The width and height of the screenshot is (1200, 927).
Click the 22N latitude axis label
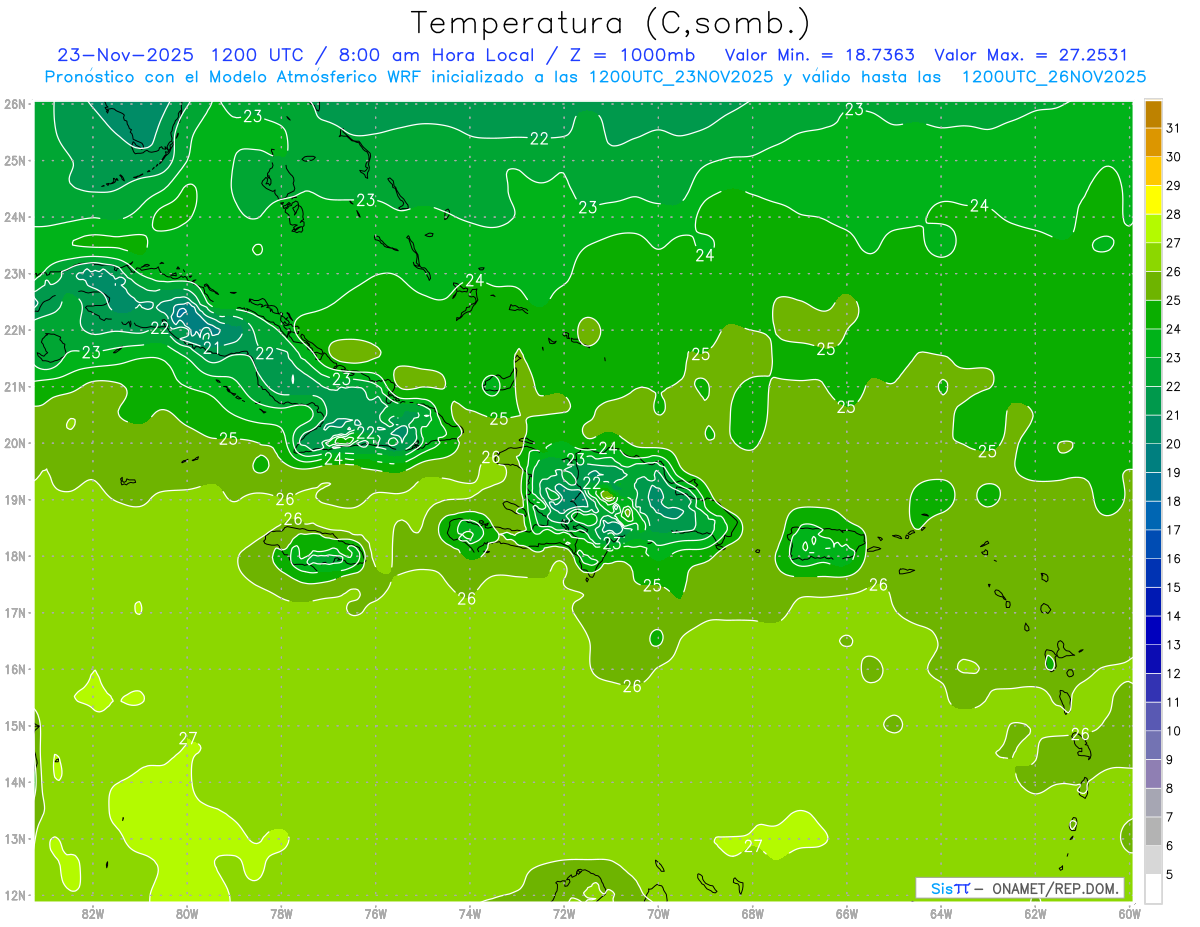click(x=15, y=330)
